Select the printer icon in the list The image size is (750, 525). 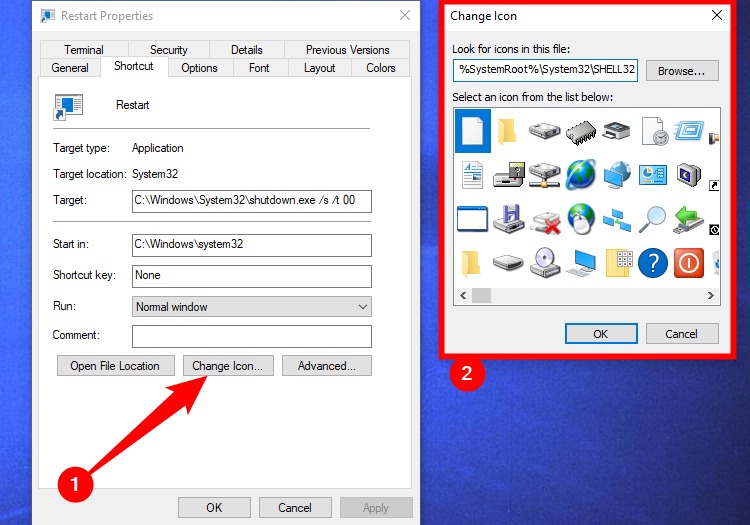pyautogui.click(x=616, y=131)
